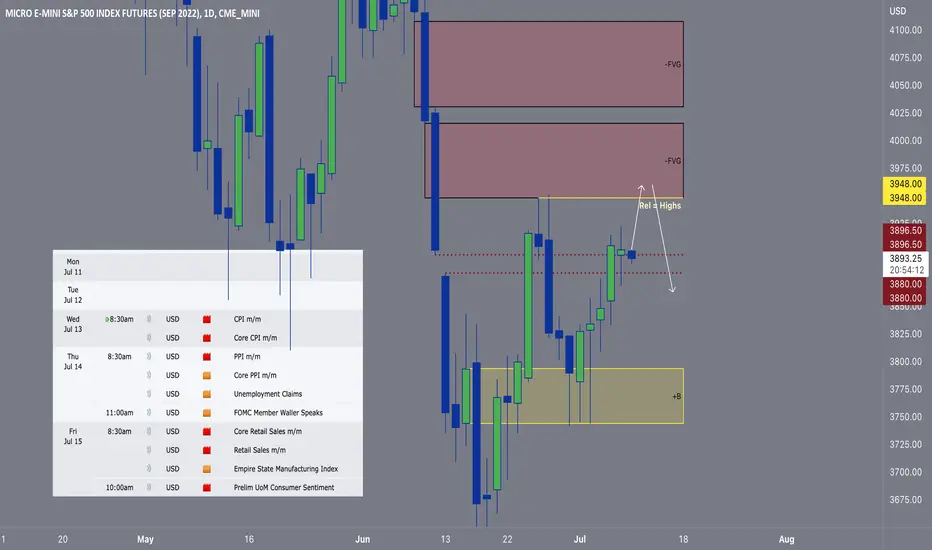The height and width of the screenshot is (550, 932).
Task: Click the speaker icon in the Unemployment Claims row
Action: coord(149,394)
